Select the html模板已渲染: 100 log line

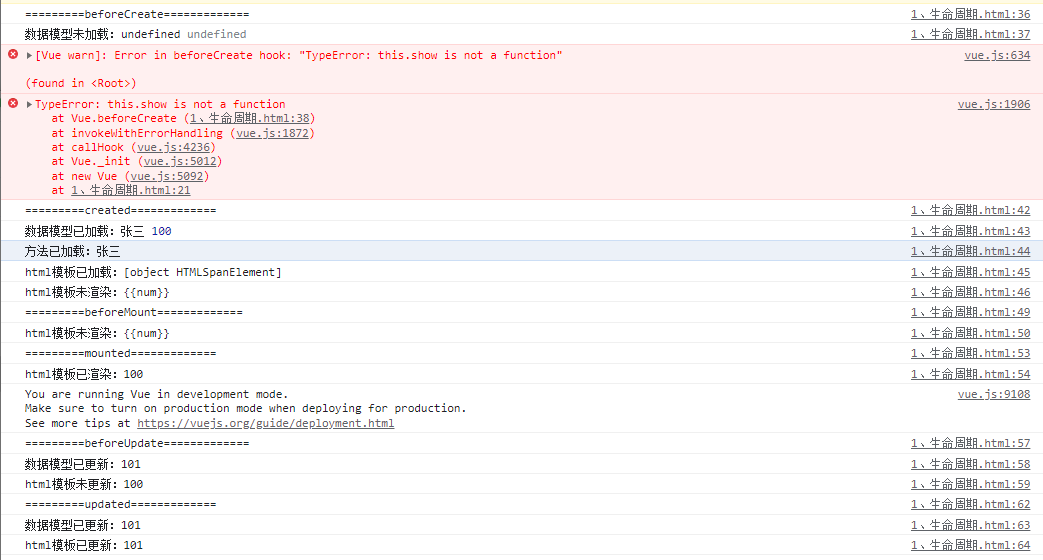pyautogui.click(x=84, y=374)
